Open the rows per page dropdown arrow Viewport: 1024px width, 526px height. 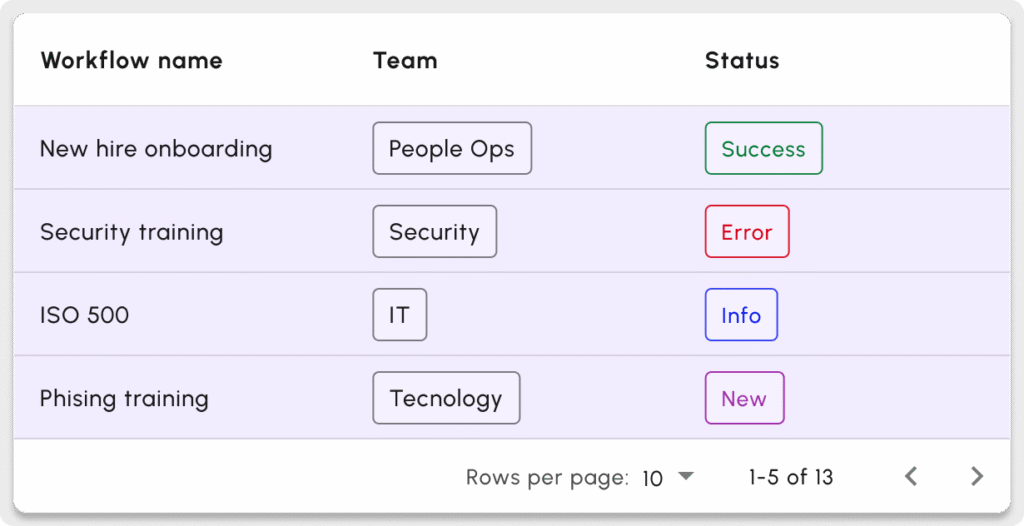click(x=686, y=477)
